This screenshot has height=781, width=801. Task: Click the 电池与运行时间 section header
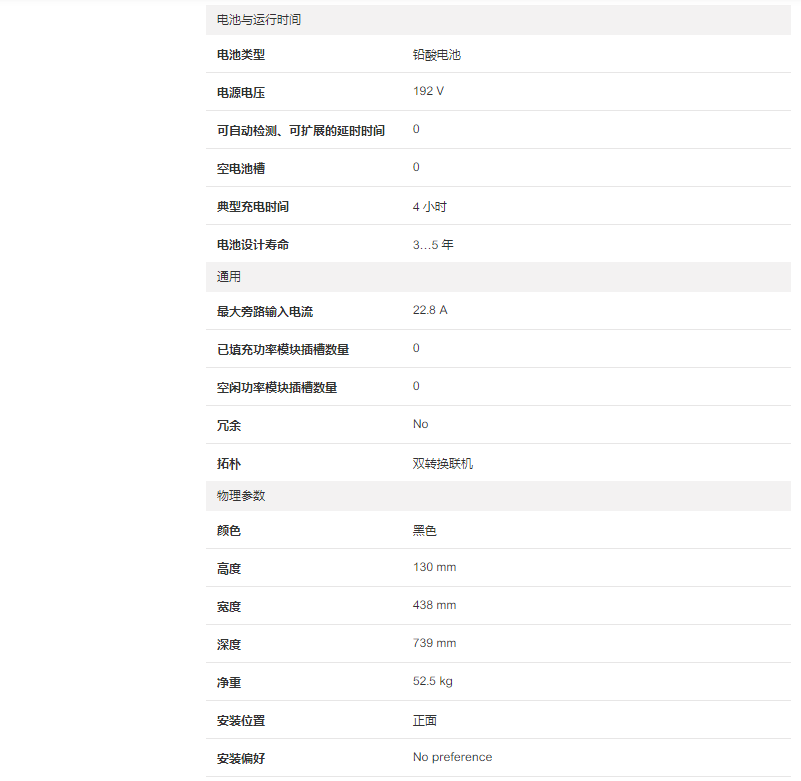pyautogui.click(x=259, y=20)
